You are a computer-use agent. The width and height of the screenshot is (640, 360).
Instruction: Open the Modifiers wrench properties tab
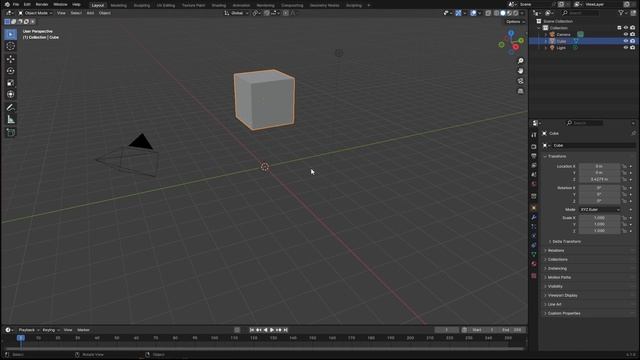(533, 217)
